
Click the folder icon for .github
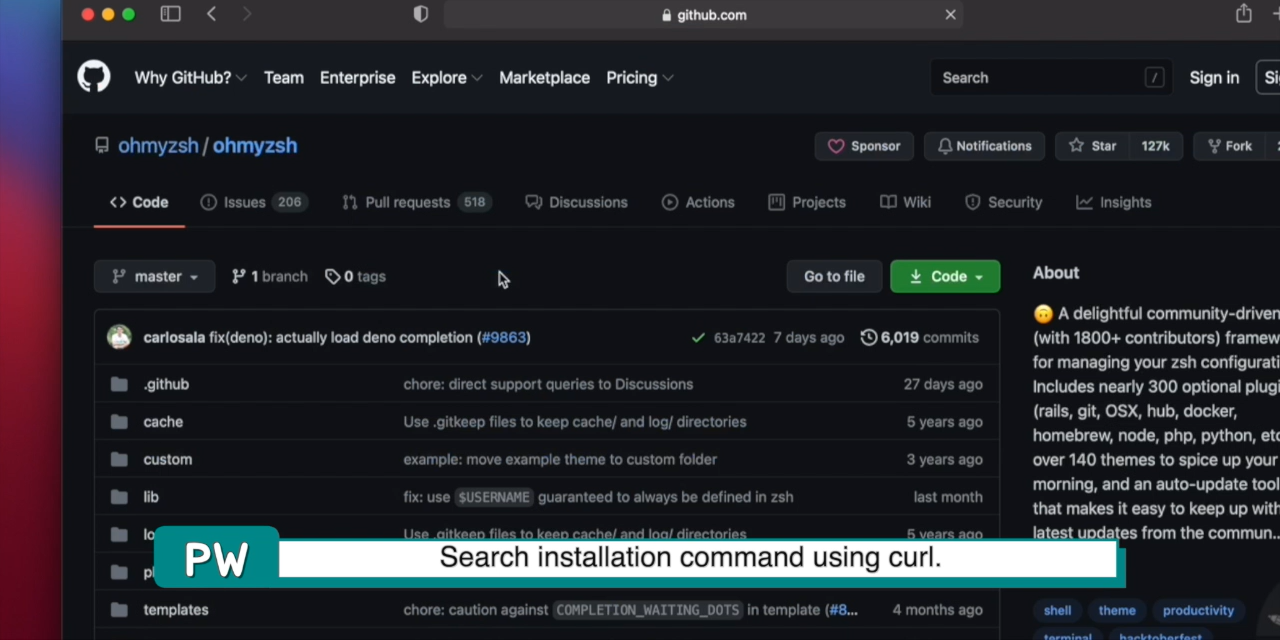(119, 384)
